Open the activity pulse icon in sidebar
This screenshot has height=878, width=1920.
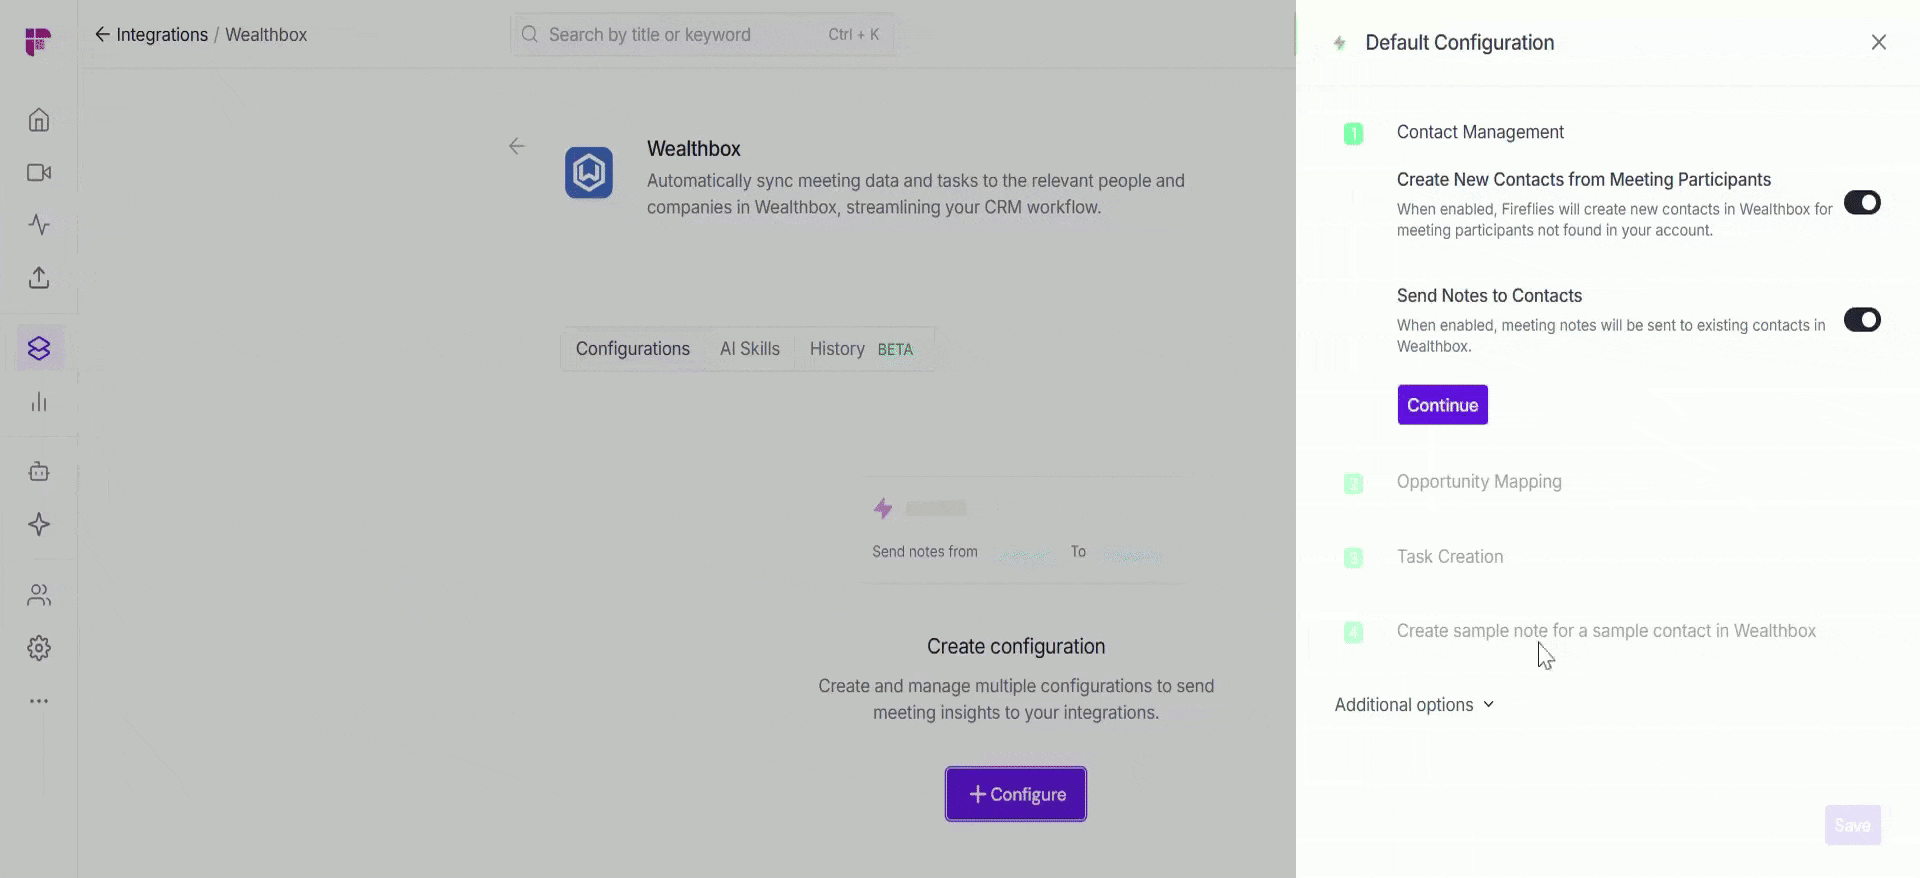click(x=39, y=224)
